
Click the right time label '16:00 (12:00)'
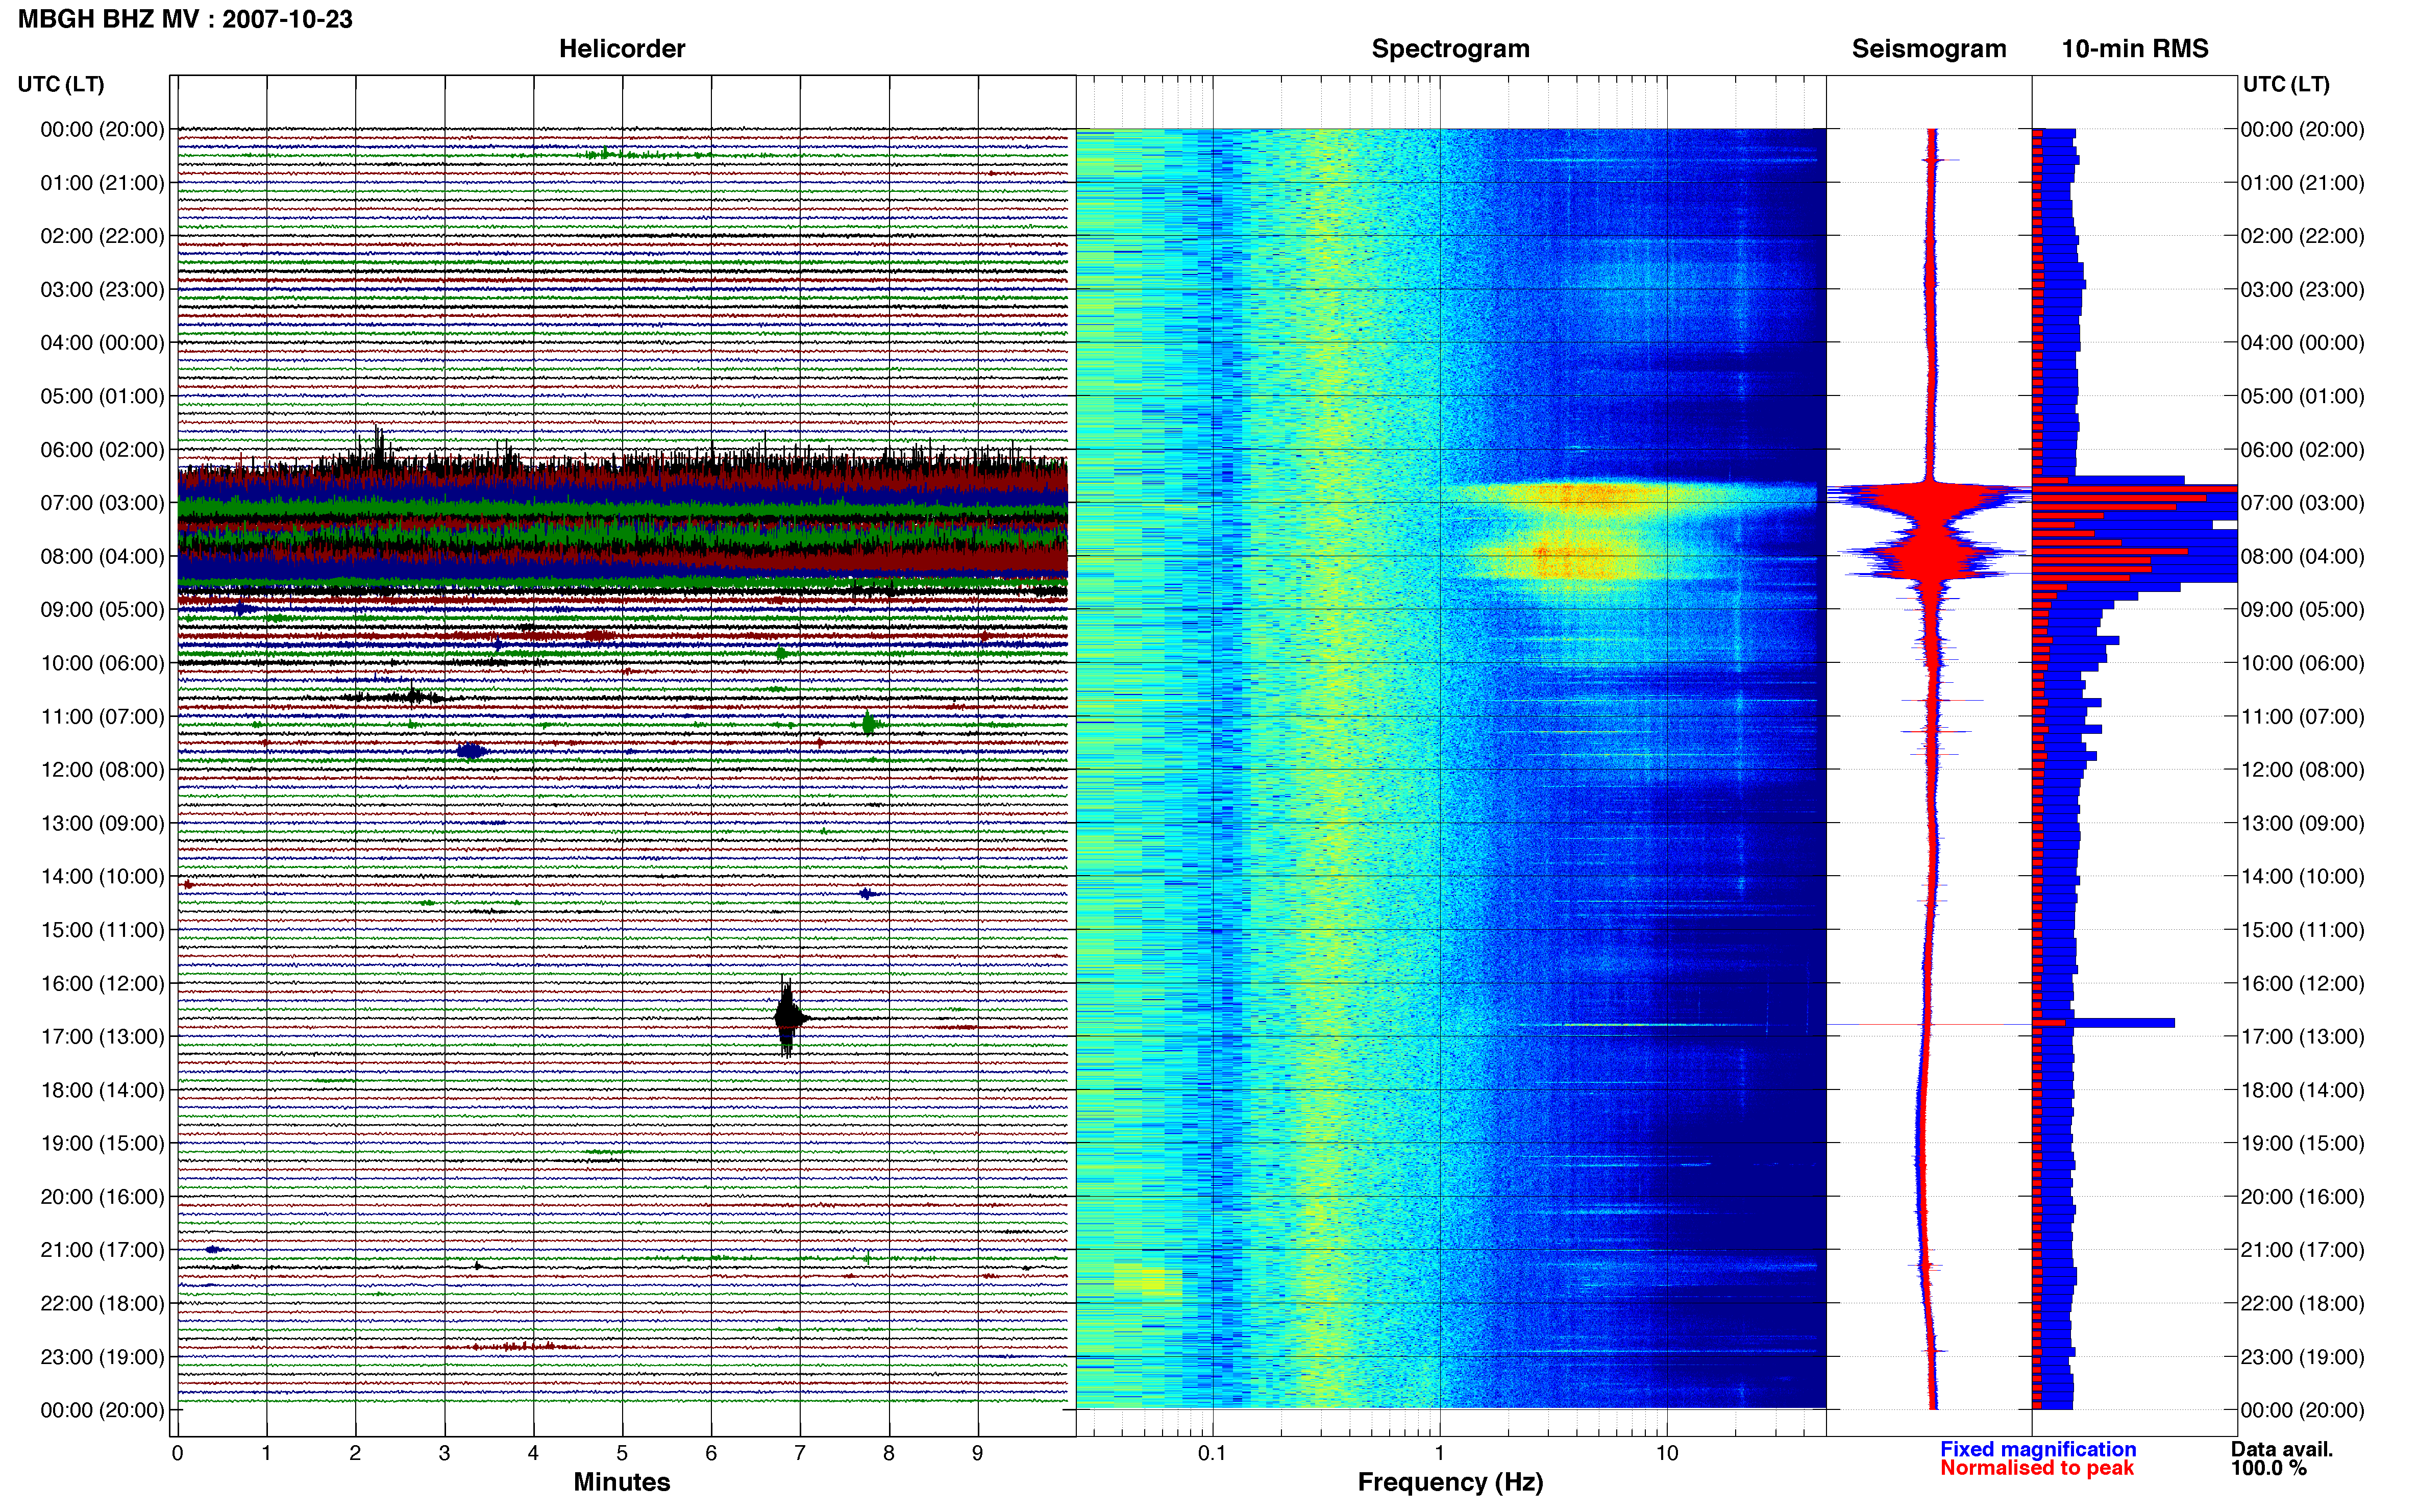[2302, 984]
